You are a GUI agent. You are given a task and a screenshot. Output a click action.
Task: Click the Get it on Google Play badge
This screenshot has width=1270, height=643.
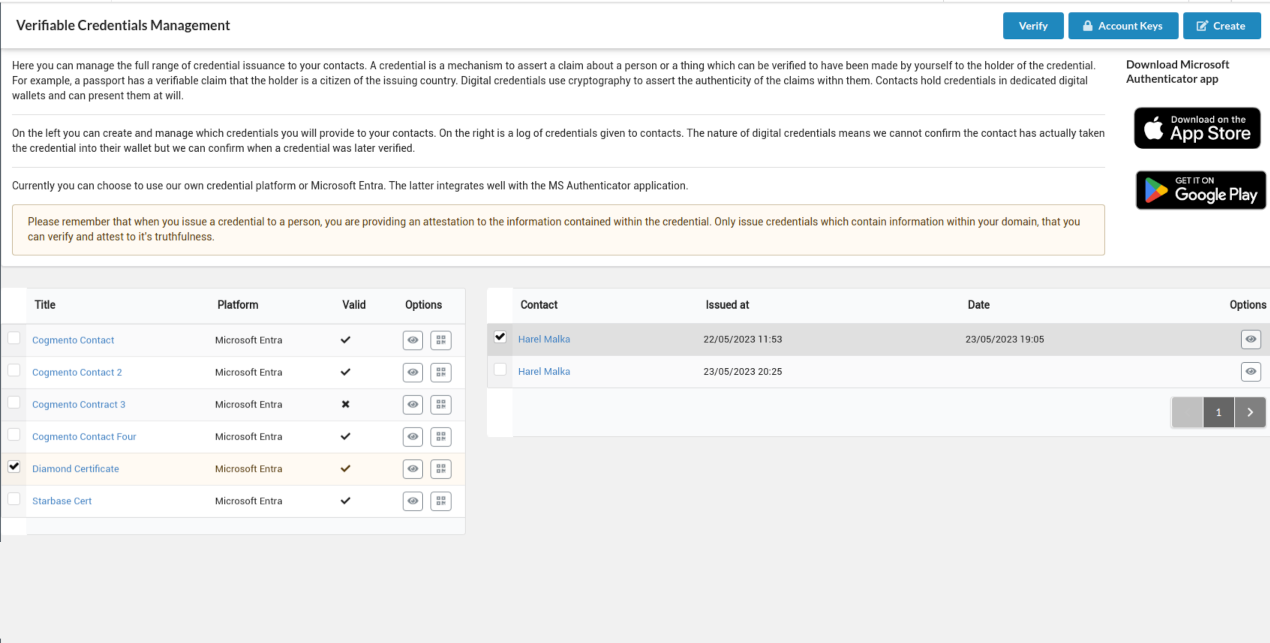(x=1200, y=190)
